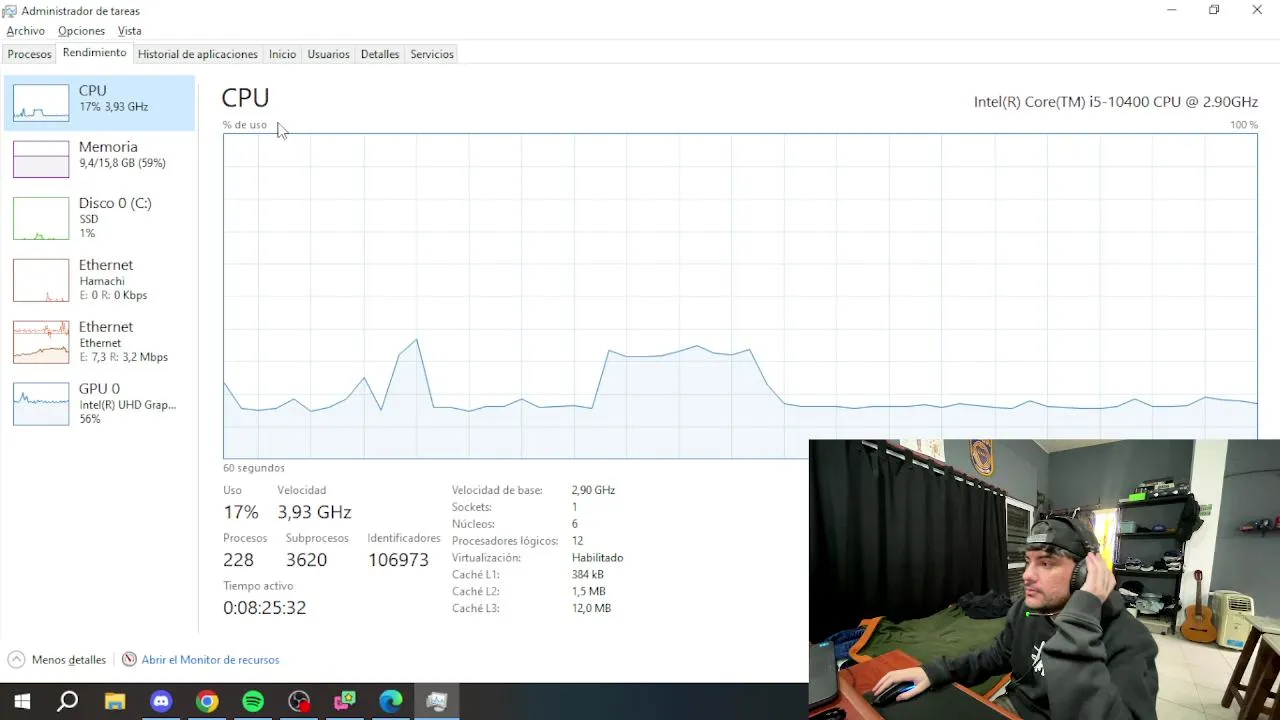
Task: Click the Subprocesos count 3620
Action: (306, 560)
